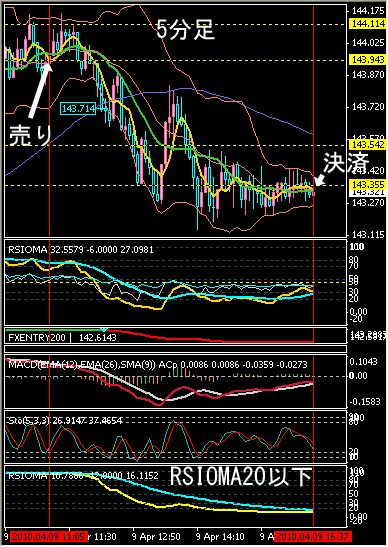The image size is (388, 547).
Task: Click the 143.870 value on price scale
Action: [368, 75]
